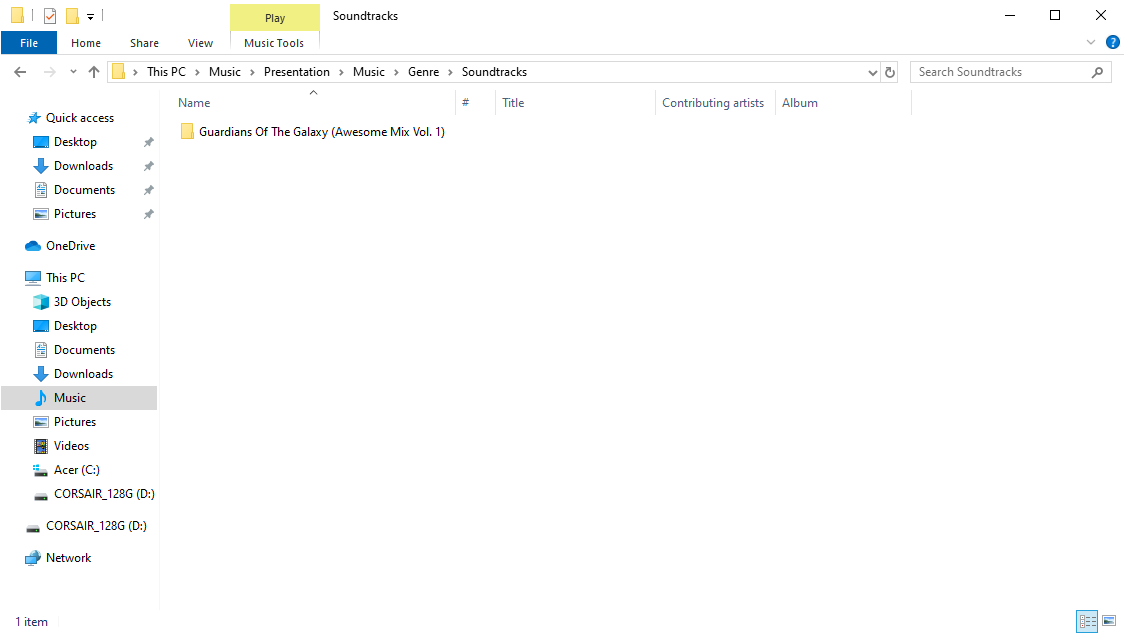Sort by the Name column header
1125x634 pixels.
pos(314,103)
